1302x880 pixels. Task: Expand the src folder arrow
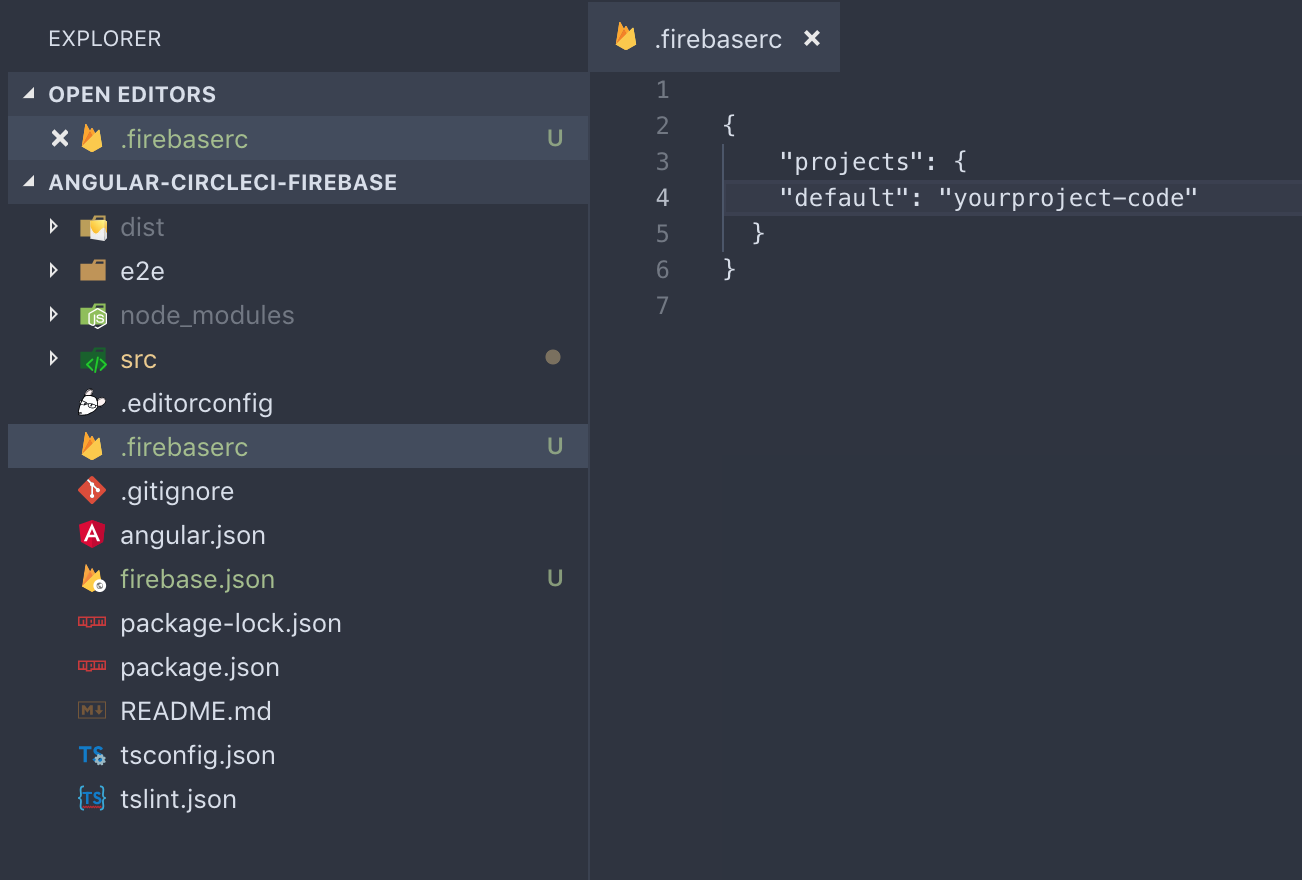54,359
